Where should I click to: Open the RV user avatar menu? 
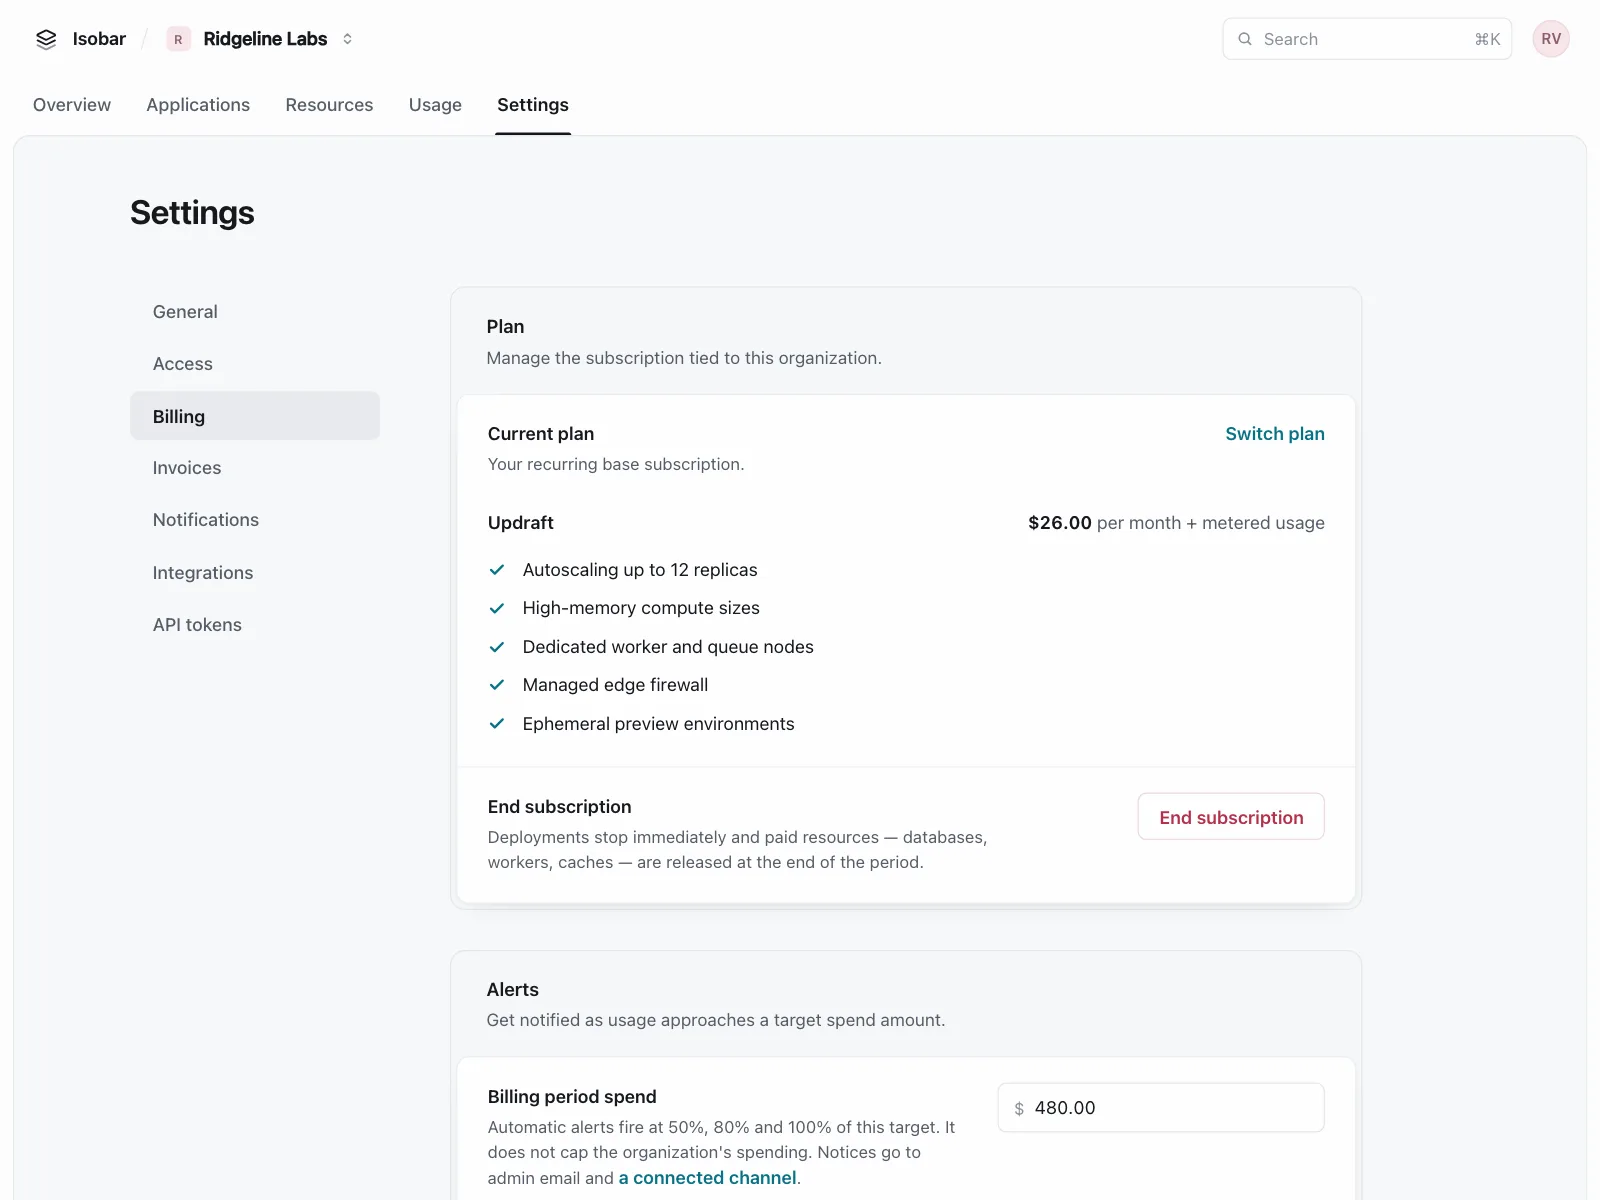point(1551,39)
